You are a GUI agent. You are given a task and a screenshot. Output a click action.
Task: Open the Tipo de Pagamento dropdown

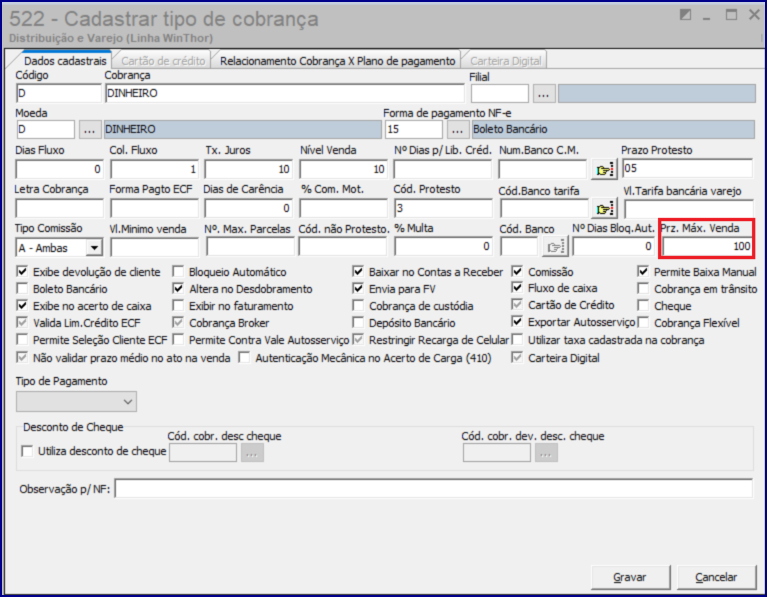[76, 402]
